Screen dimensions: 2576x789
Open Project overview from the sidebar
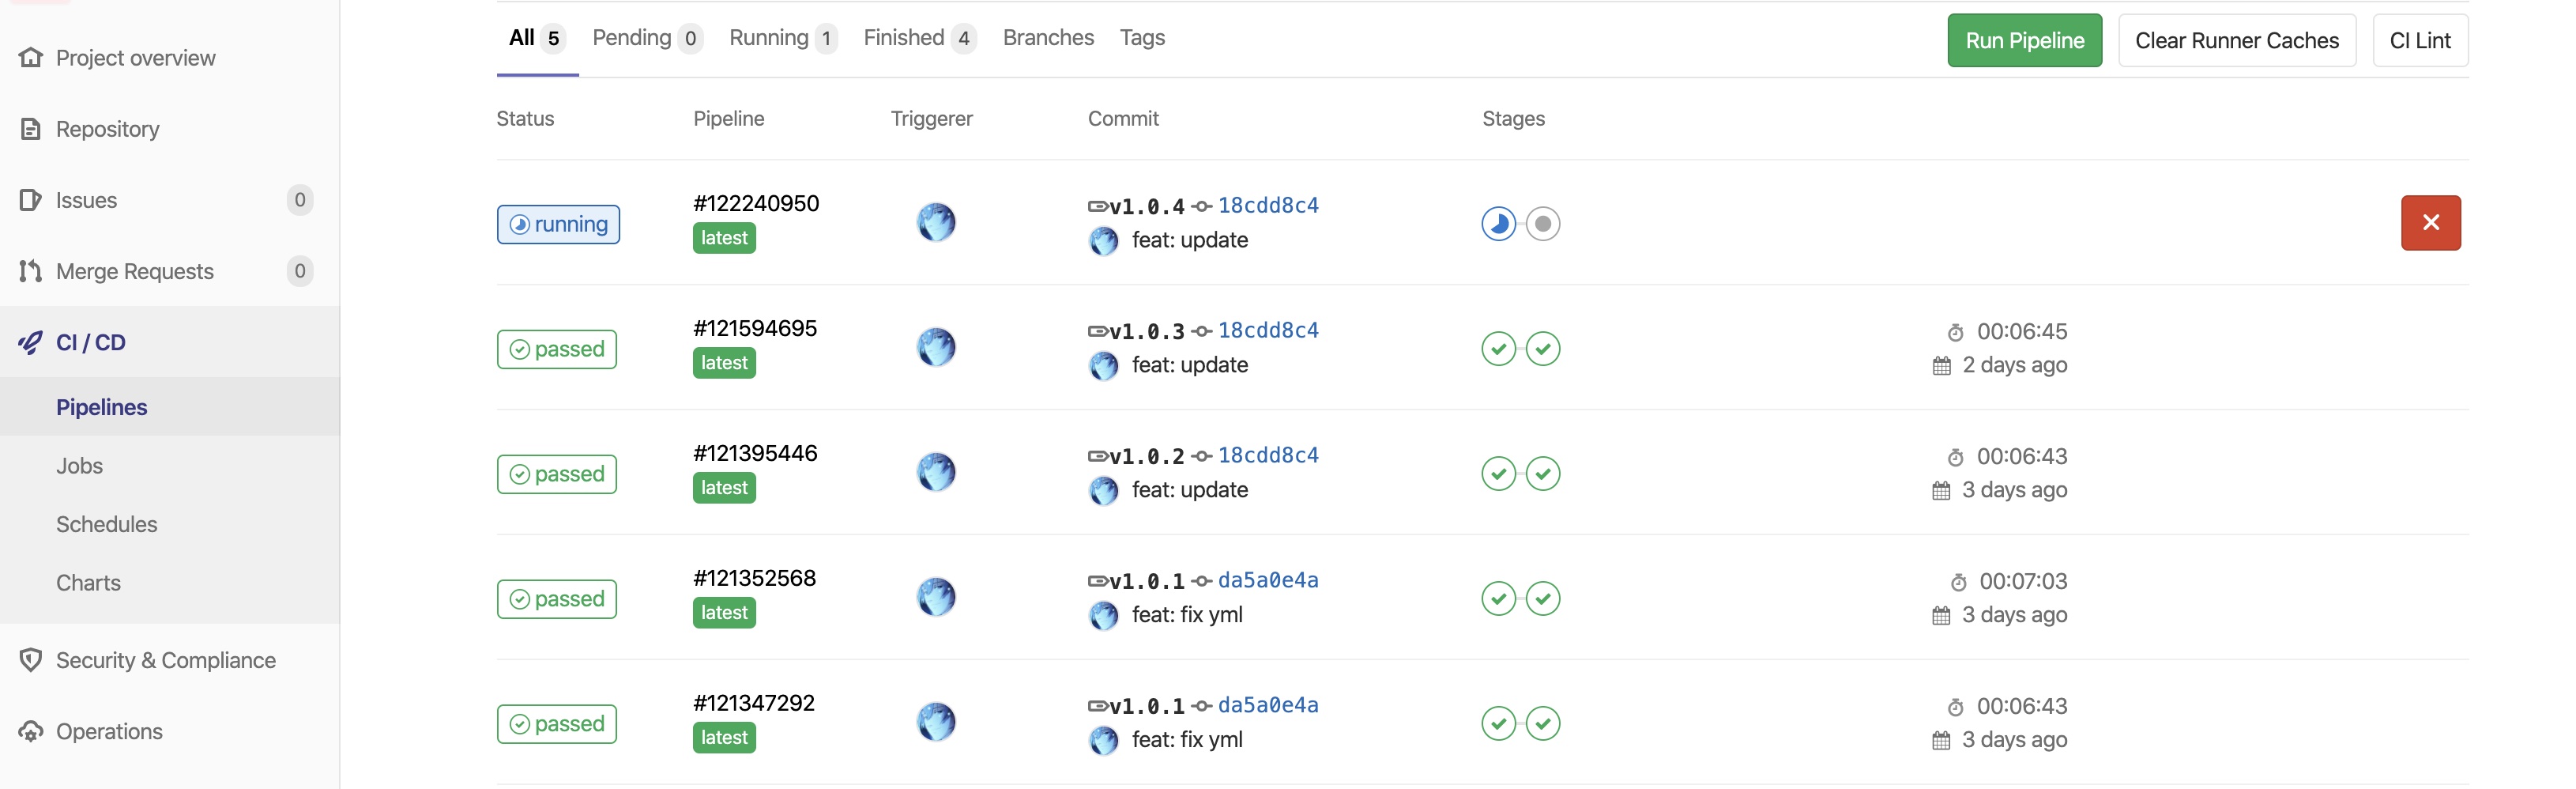135,58
